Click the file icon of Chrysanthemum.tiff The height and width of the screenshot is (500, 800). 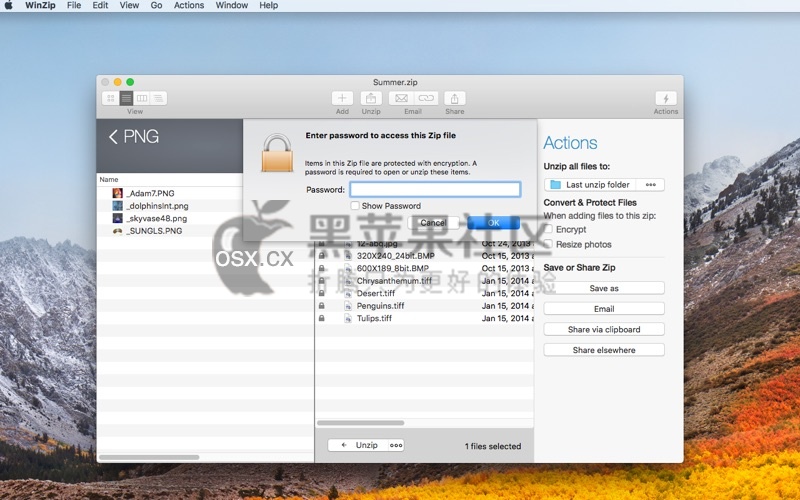click(x=348, y=281)
